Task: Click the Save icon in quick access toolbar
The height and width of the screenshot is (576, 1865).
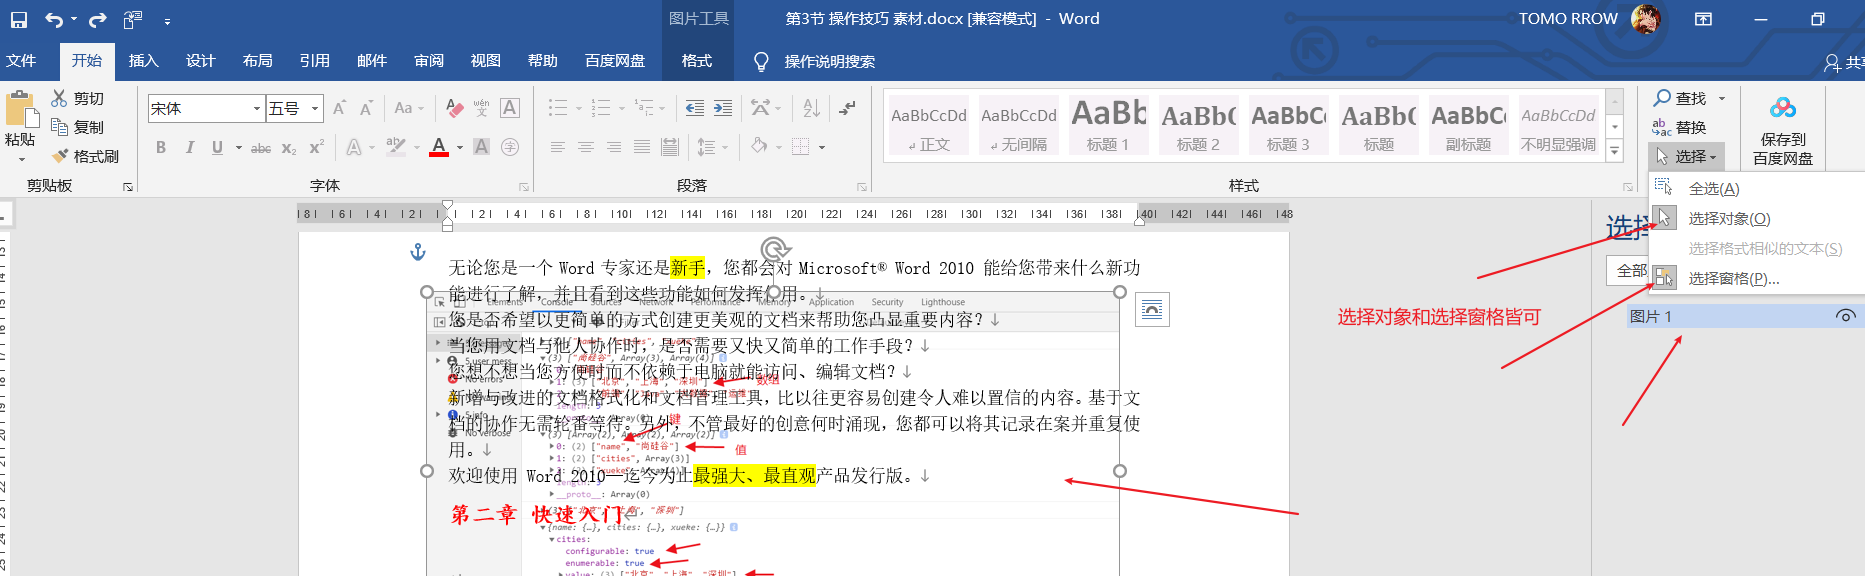Action: [x=18, y=19]
